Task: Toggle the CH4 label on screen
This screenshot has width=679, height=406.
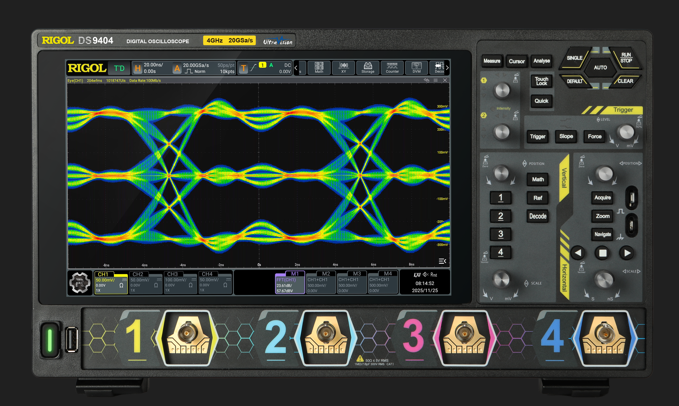Action: [x=207, y=274]
